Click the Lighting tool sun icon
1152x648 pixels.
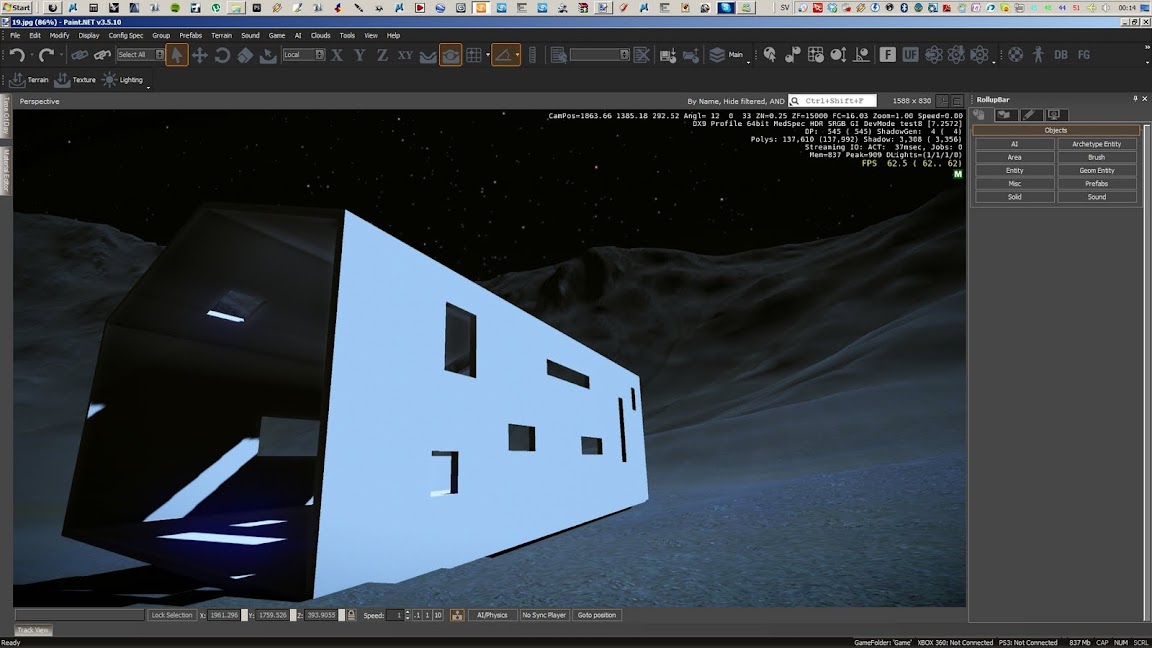(x=110, y=80)
